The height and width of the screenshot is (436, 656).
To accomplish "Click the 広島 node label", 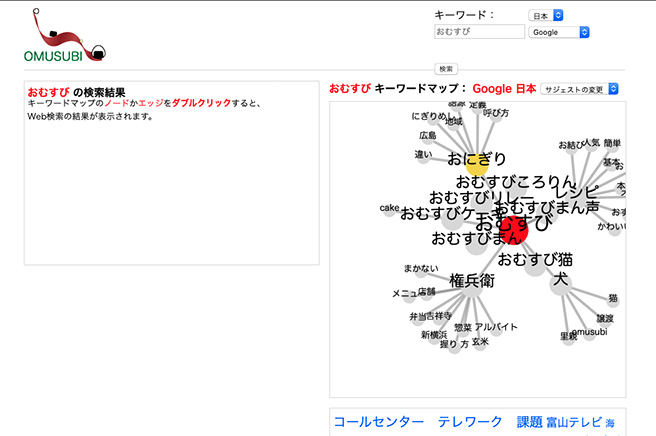I will point(428,136).
